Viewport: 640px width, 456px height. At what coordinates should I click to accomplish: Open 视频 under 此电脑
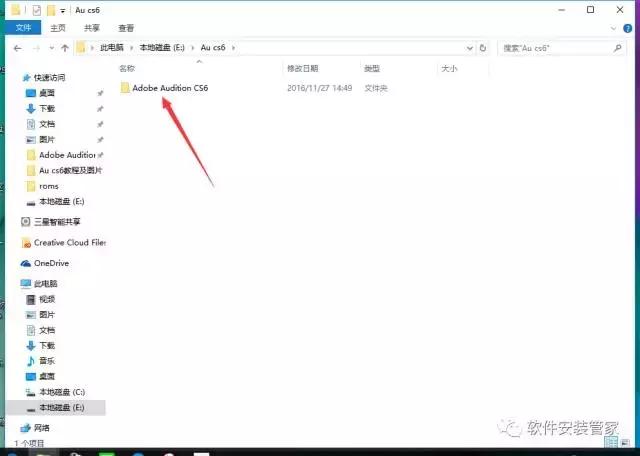click(47, 299)
